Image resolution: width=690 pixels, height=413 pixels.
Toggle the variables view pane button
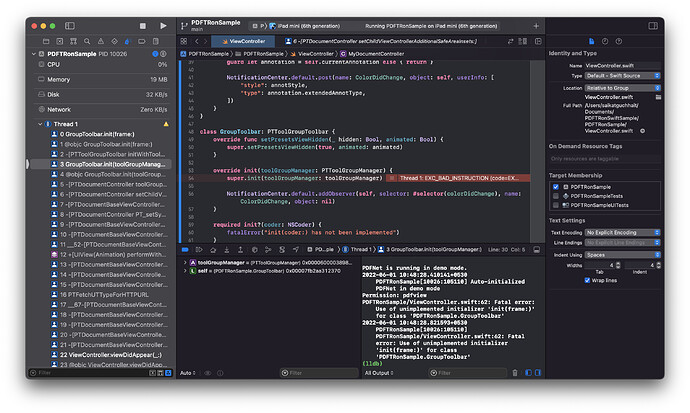pos(529,373)
